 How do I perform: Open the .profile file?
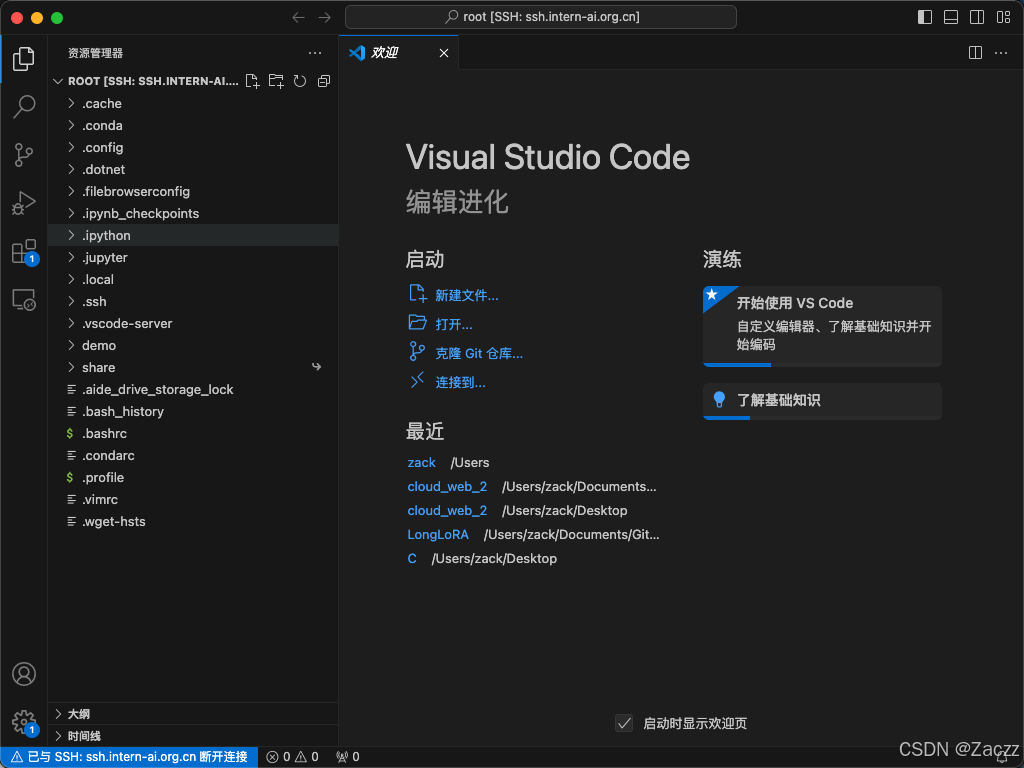pos(193,477)
